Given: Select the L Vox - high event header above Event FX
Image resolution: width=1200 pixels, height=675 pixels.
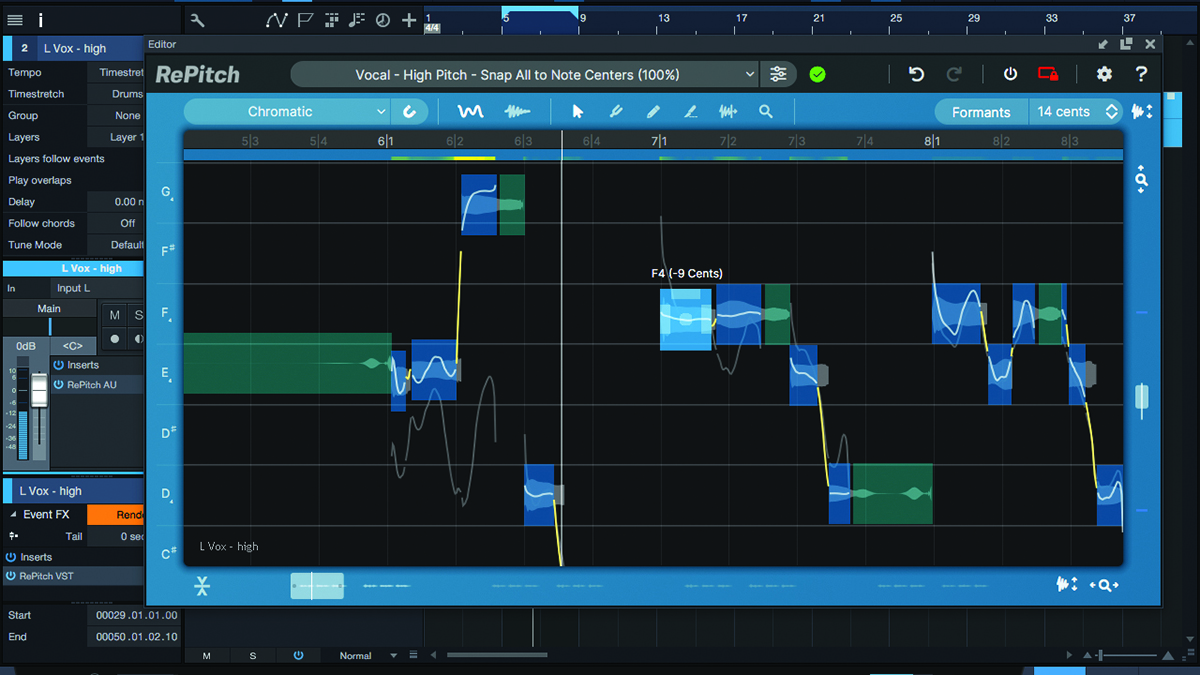Looking at the screenshot, I should [x=74, y=491].
